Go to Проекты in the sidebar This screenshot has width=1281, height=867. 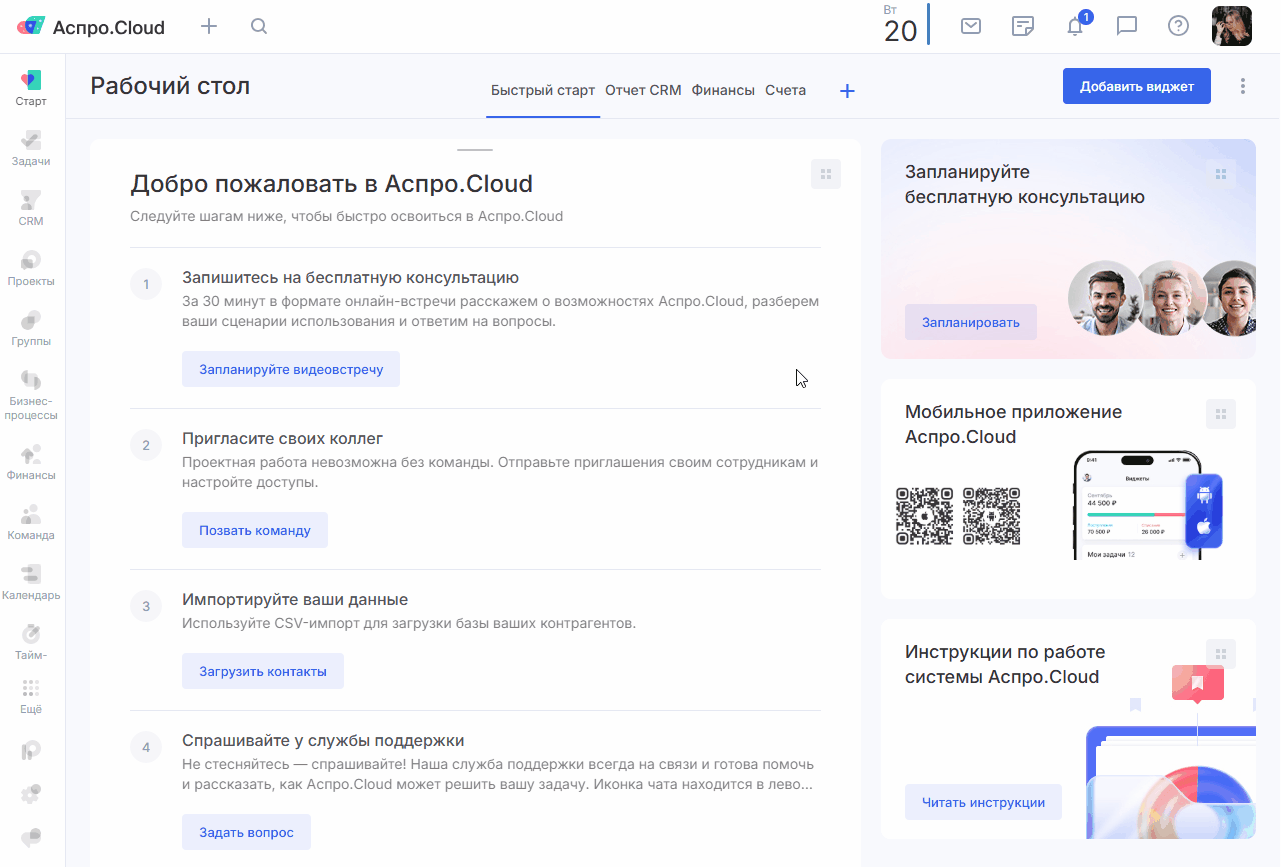point(31,268)
